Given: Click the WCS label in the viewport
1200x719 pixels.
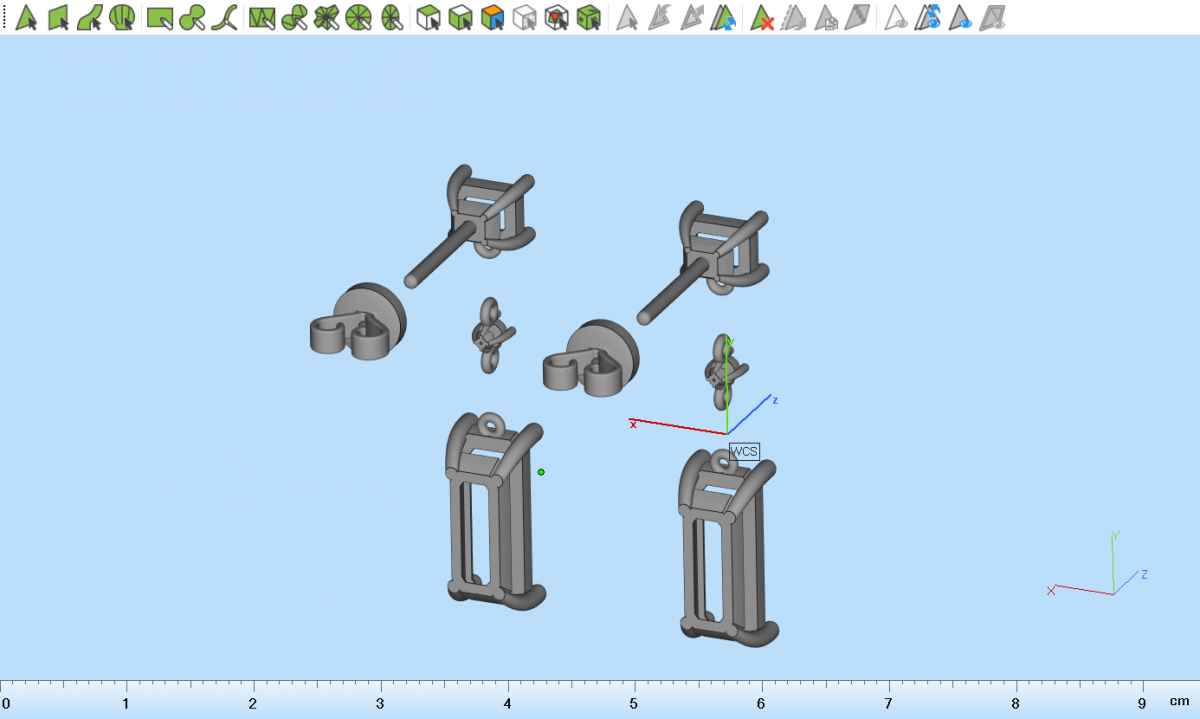Looking at the screenshot, I should tap(744, 452).
